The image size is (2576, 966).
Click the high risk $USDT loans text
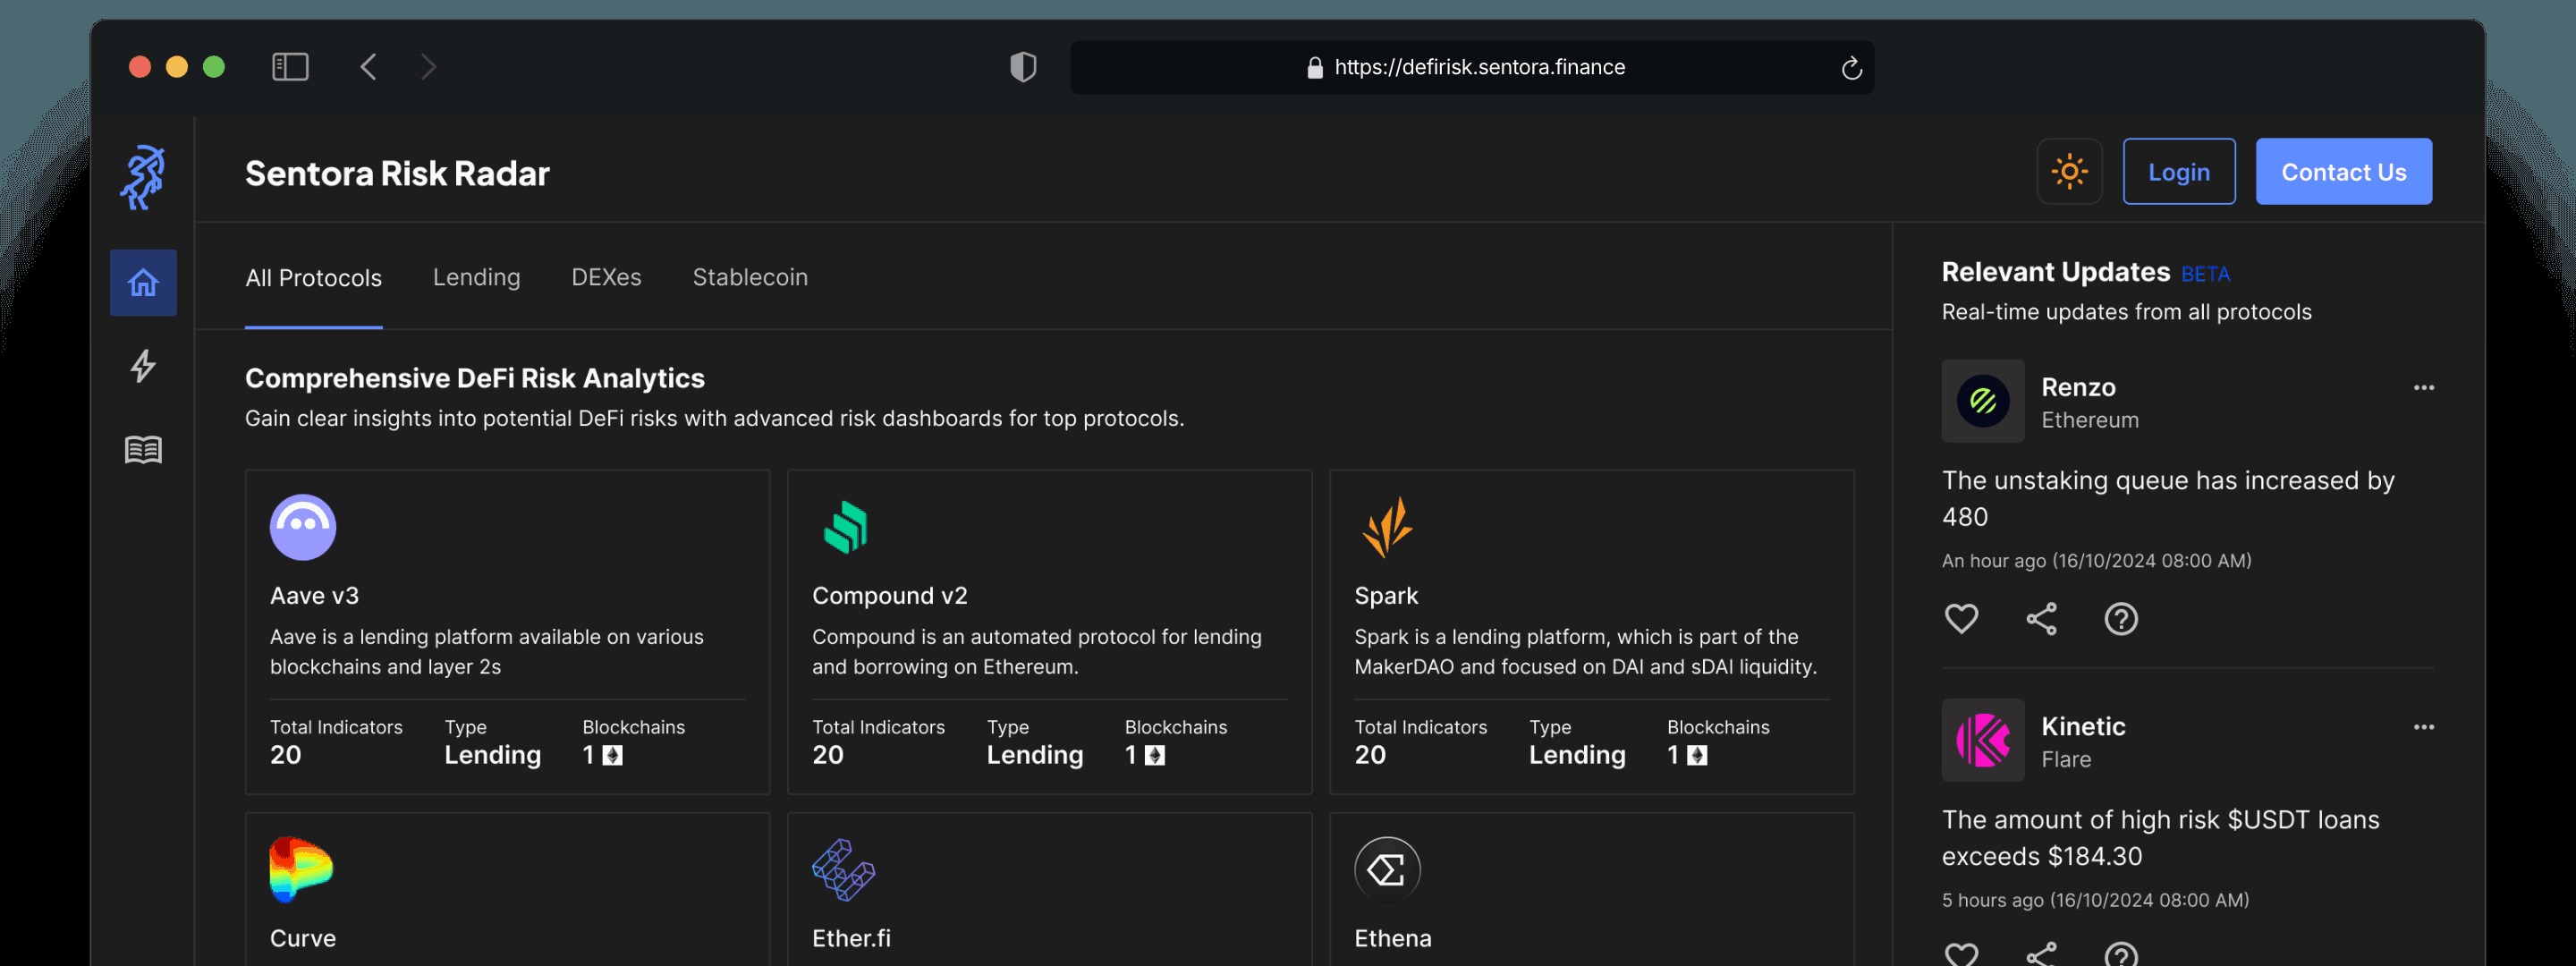coord(2160,838)
